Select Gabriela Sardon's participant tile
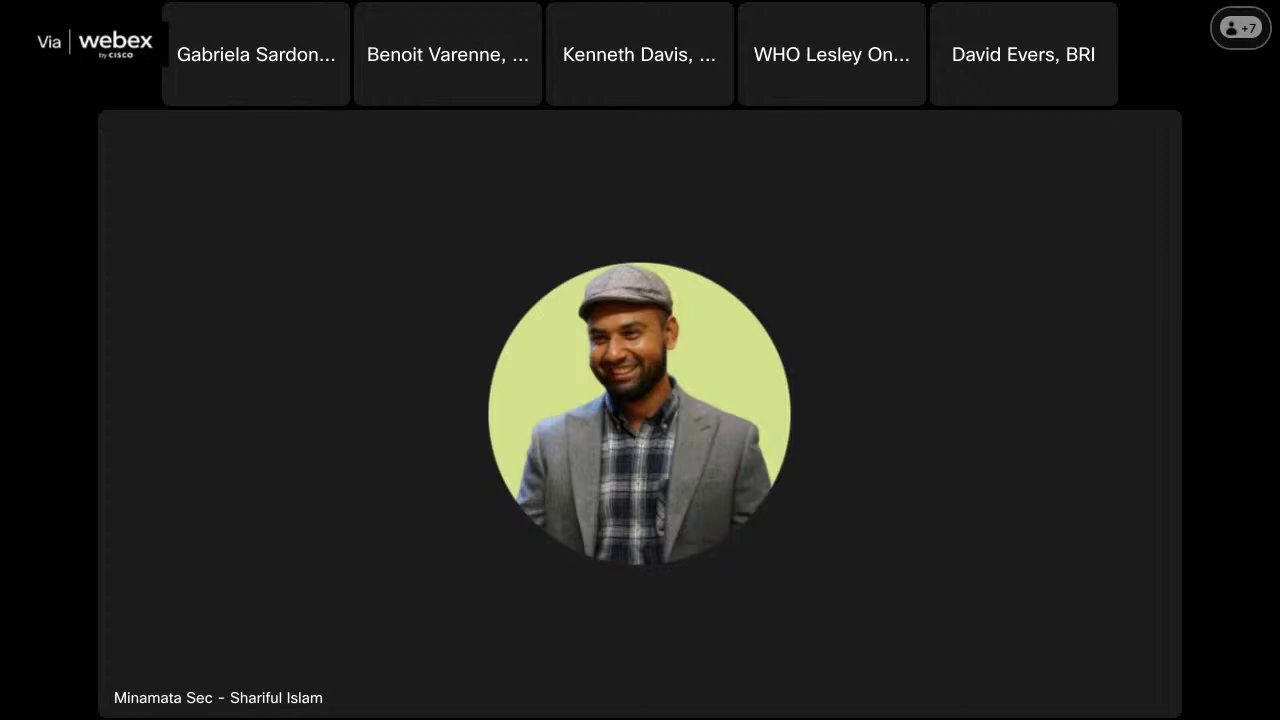Screen dimensions: 1280x720 click(256, 54)
